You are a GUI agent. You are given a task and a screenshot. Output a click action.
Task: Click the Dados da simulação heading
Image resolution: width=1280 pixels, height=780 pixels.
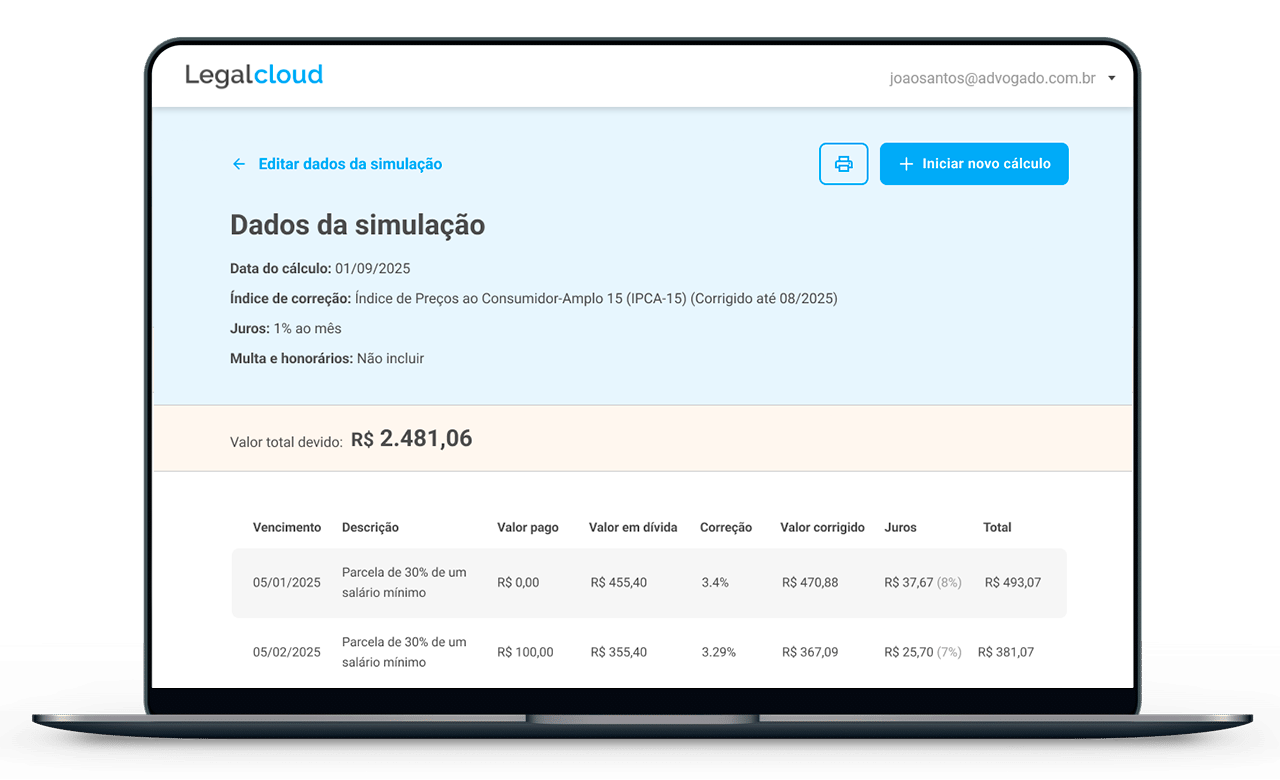357,225
